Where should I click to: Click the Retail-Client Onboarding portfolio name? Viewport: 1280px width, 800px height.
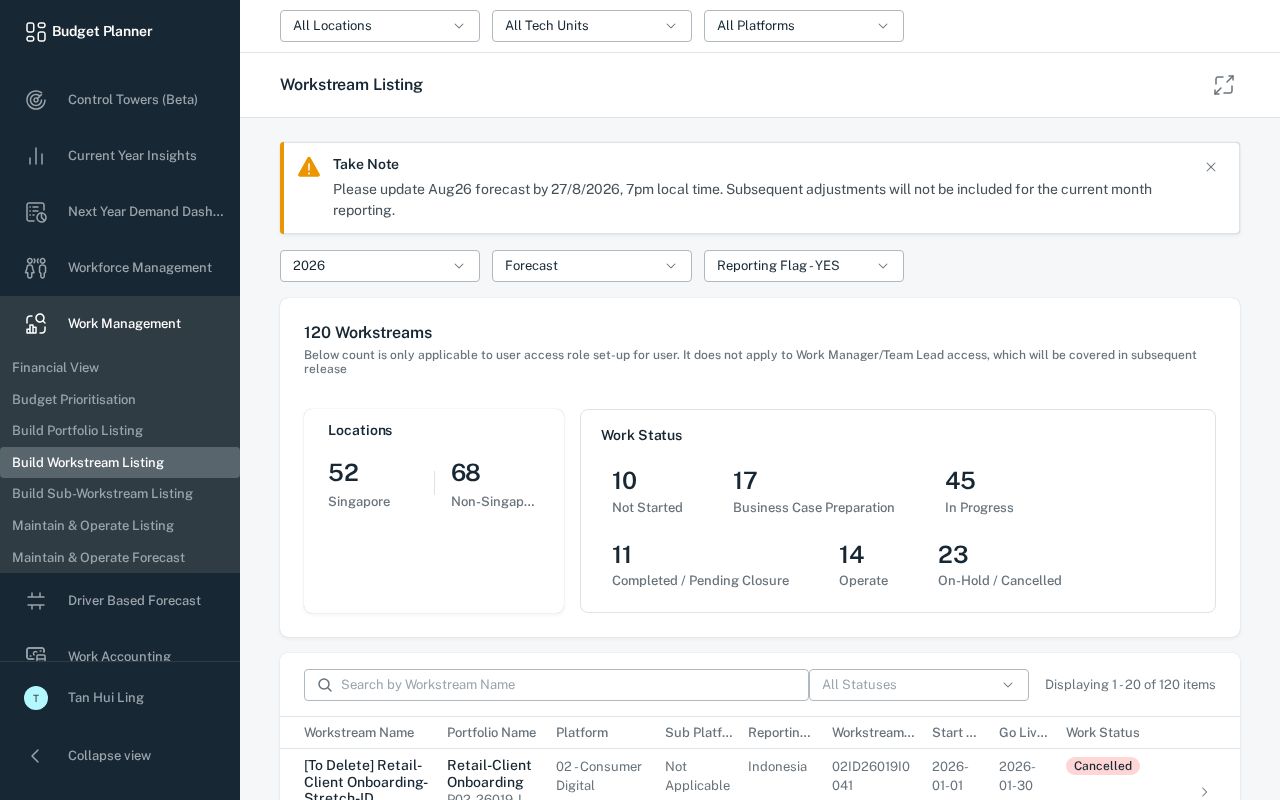[x=489, y=774]
